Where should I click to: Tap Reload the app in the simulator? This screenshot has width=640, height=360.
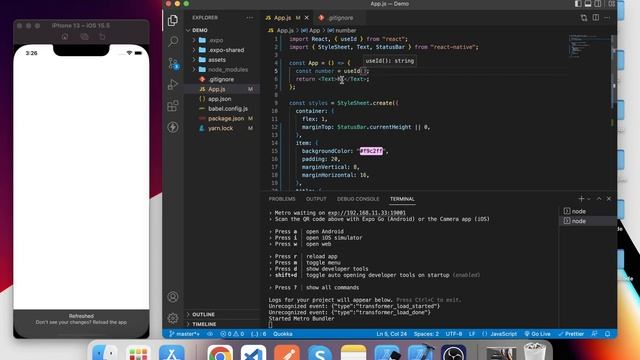[109, 322]
